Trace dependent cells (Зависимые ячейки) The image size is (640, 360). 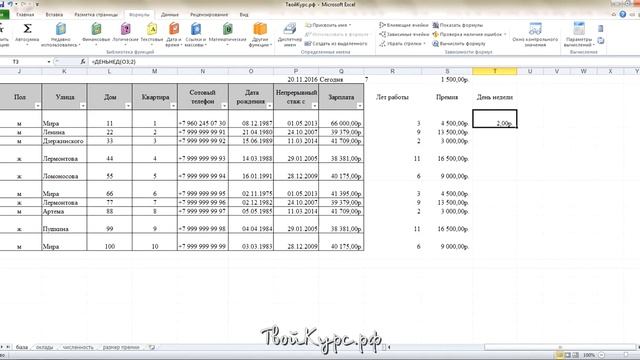(404, 35)
